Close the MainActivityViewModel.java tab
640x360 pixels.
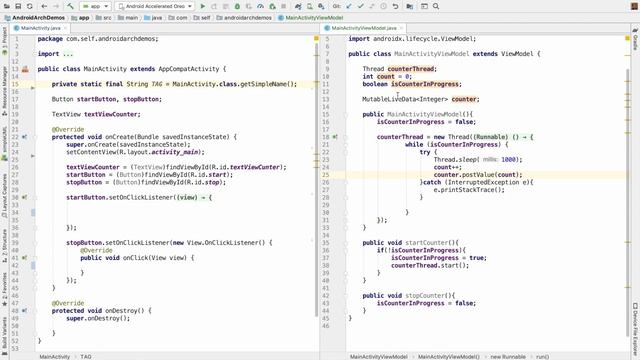pos(402,28)
